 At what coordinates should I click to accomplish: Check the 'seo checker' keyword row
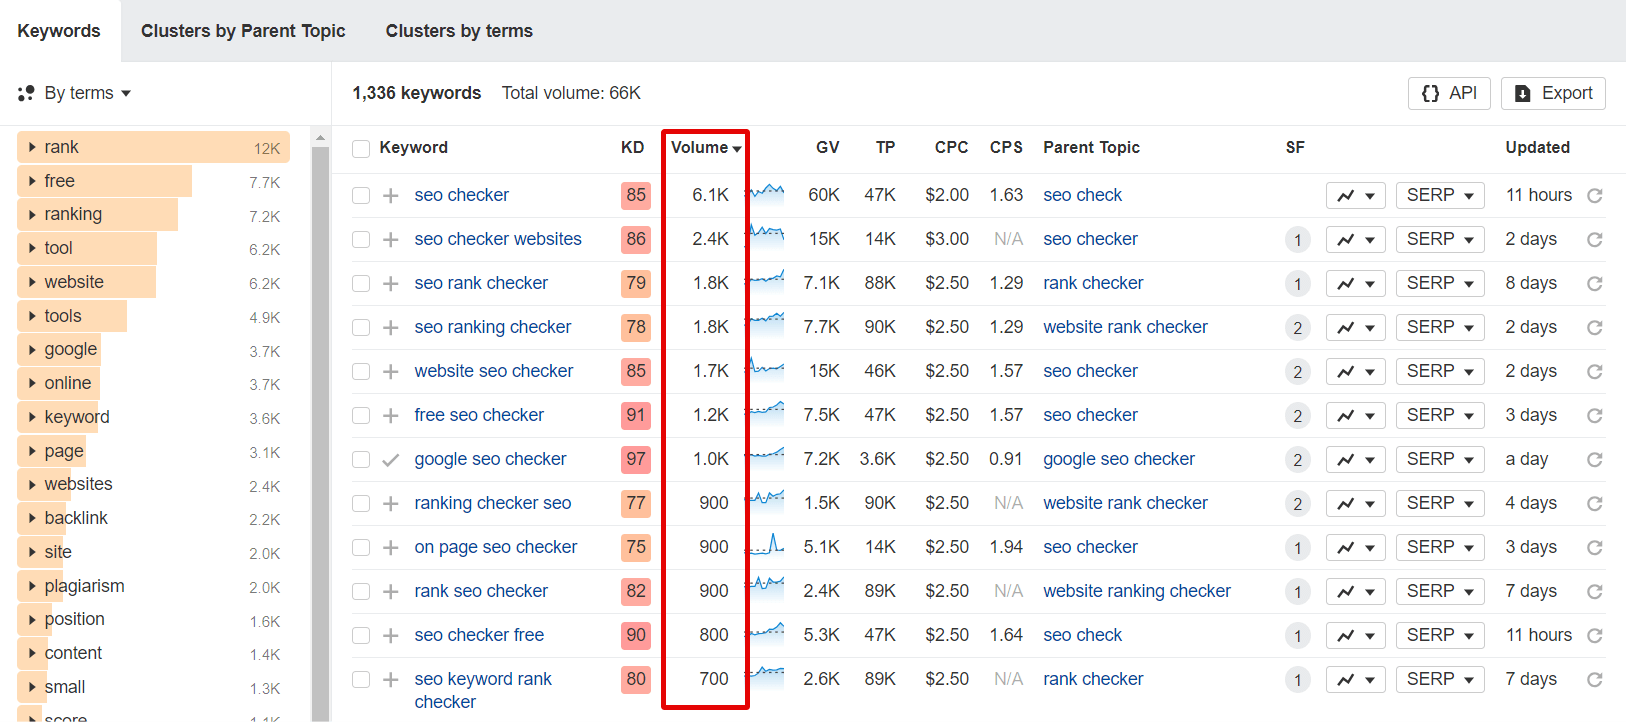pyautogui.click(x=361, y=196)
